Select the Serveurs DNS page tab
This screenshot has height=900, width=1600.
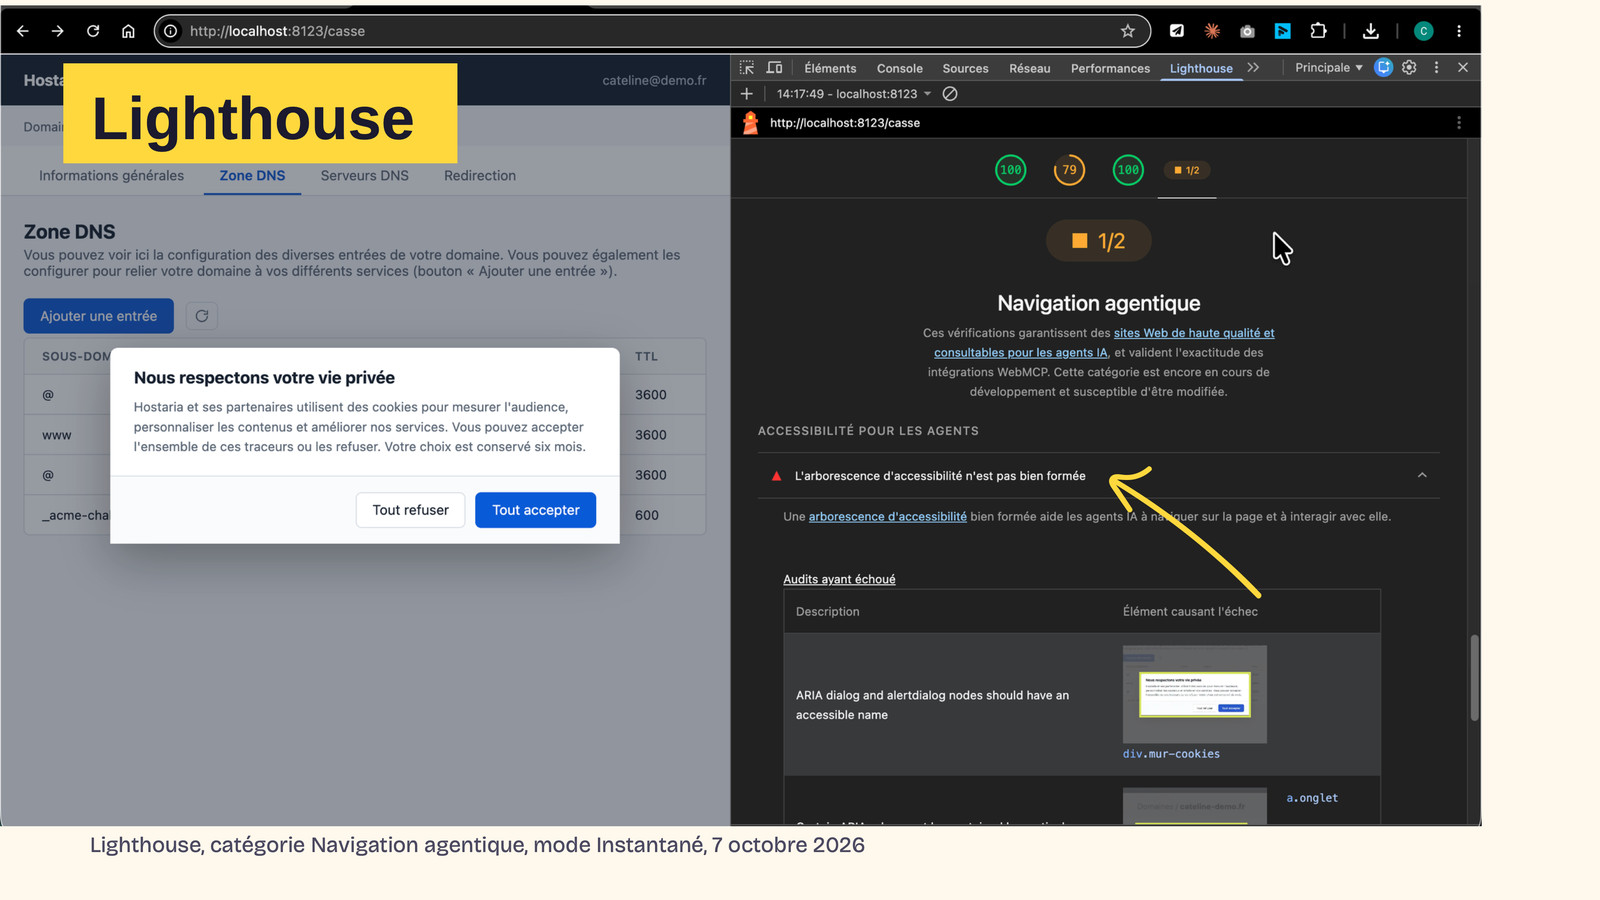click(364, 176)
